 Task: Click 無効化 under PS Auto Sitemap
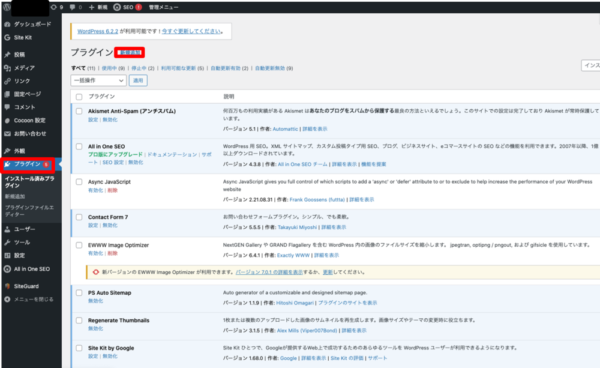[x=95, y=301]
